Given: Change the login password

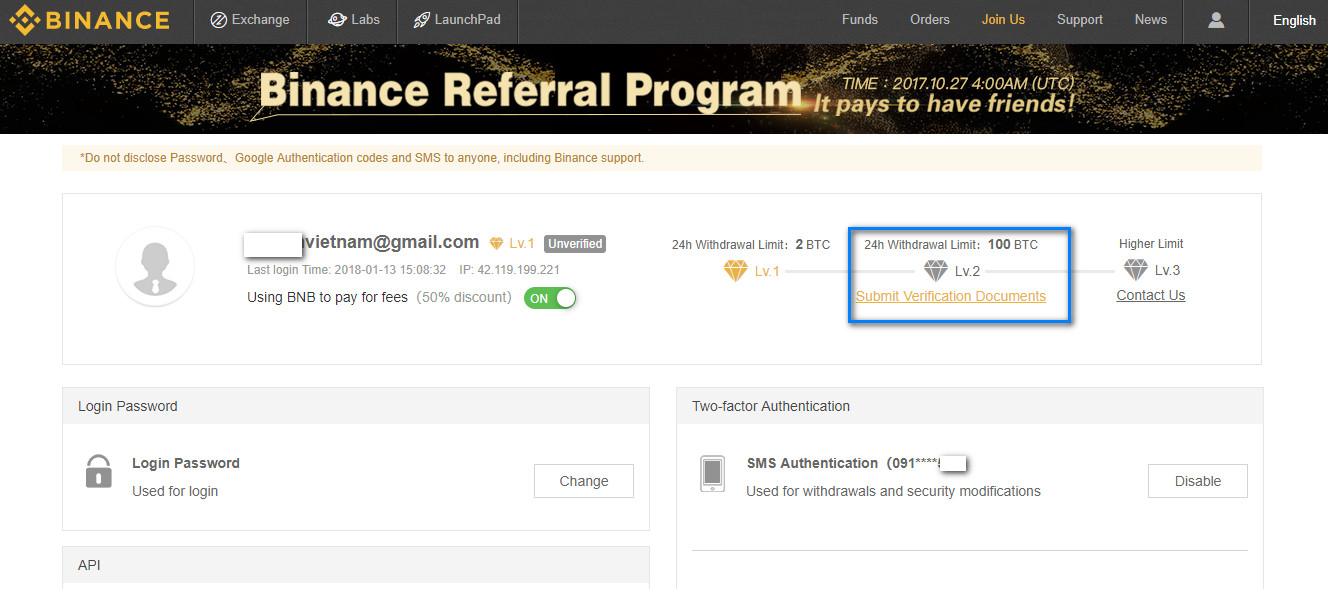Looking at the screenshot, I should click(584, 481).
